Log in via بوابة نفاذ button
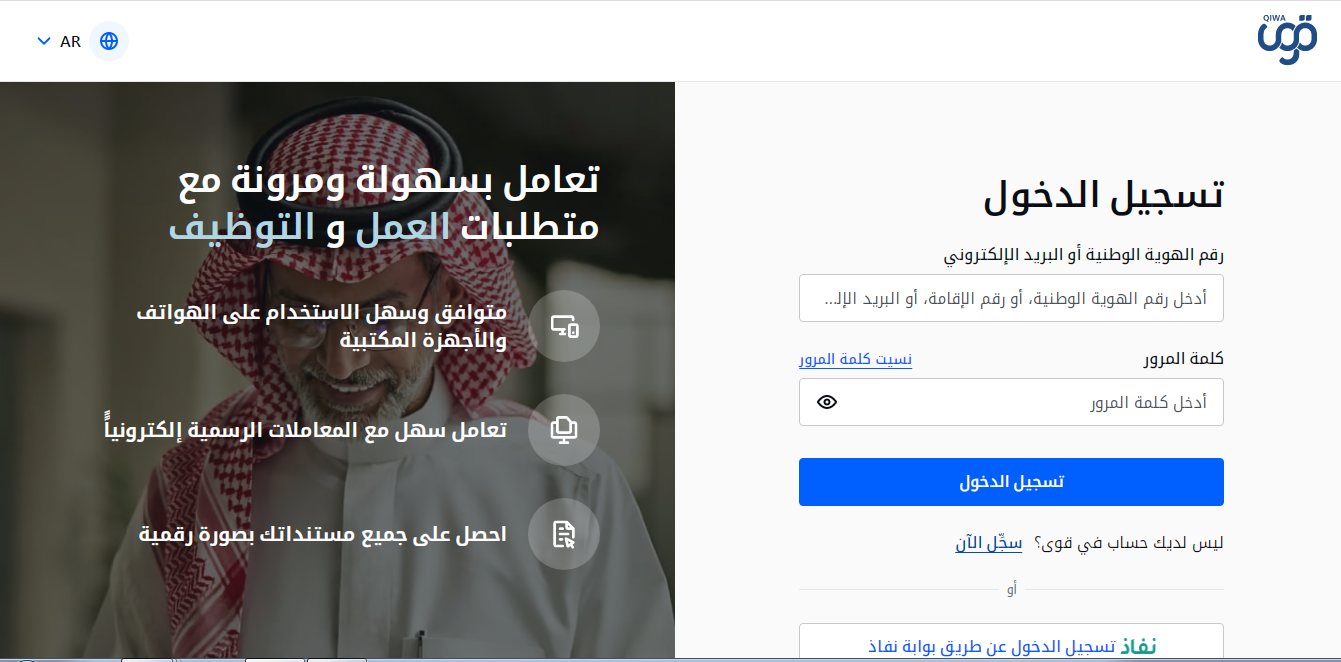 1011,643
